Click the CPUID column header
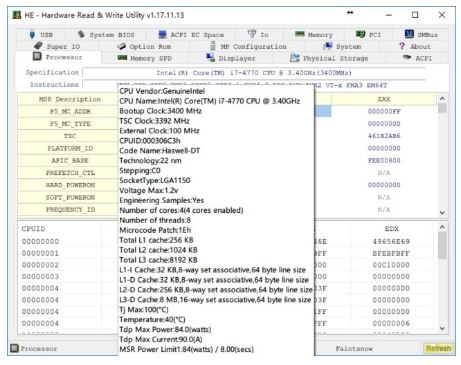Viewport: 461px width, 365px height. pyautogui.click(x=33, y=229)
